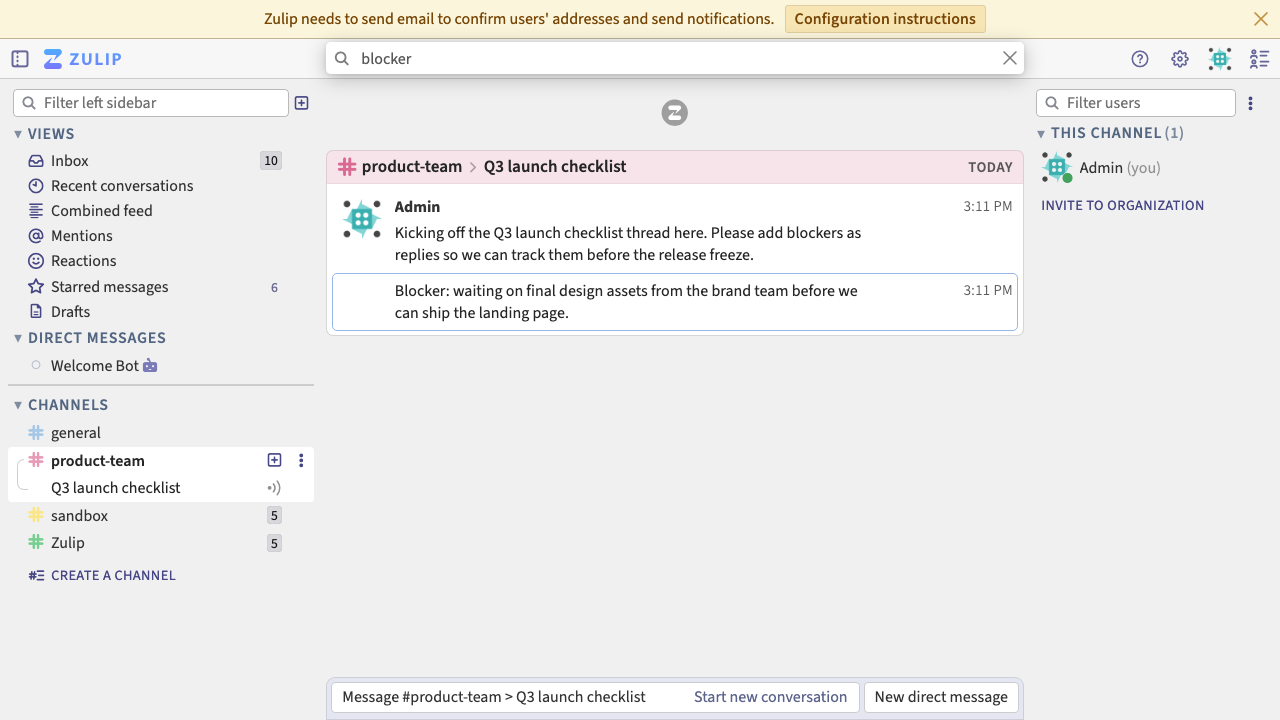Open the help menu icon
Screen dimensions: 1280x720
1140,59
